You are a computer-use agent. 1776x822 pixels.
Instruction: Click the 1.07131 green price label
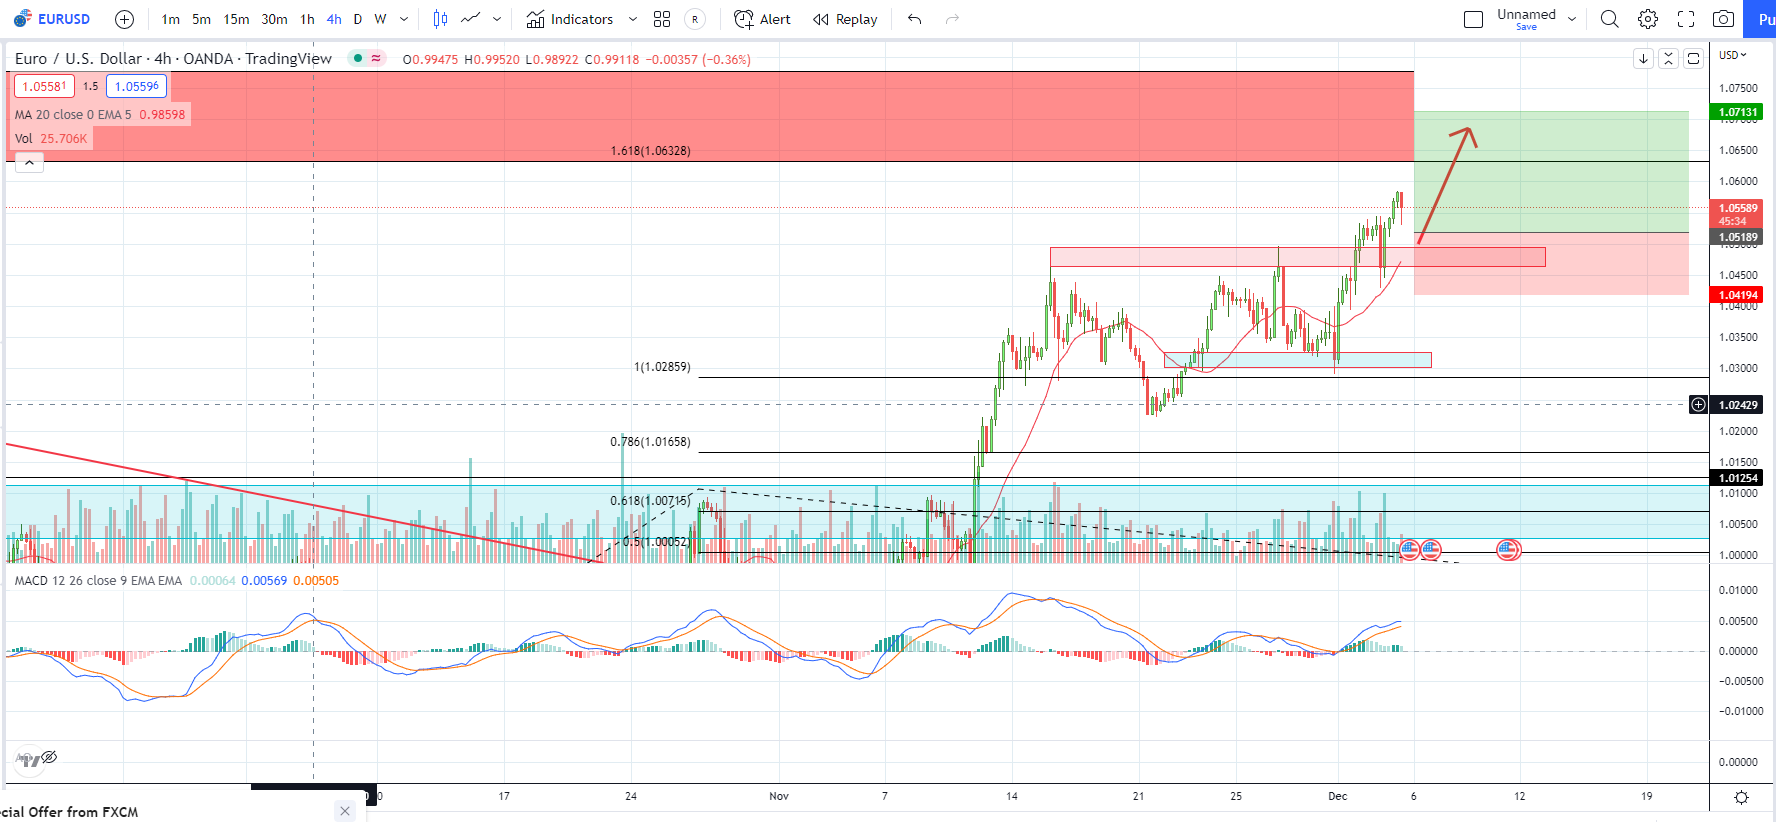(x=1738, y=112)
